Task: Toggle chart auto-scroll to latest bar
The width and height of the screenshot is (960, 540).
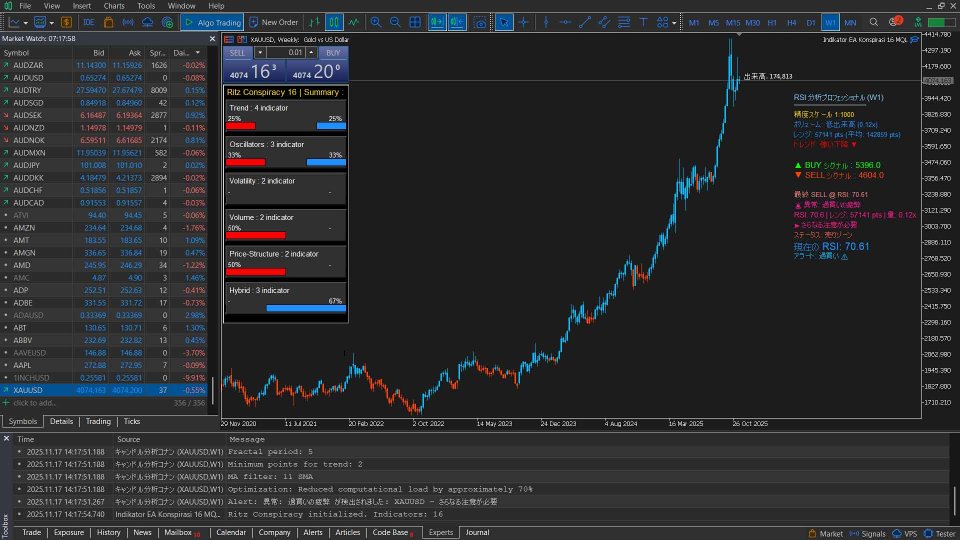Action: tap(437, 22)
